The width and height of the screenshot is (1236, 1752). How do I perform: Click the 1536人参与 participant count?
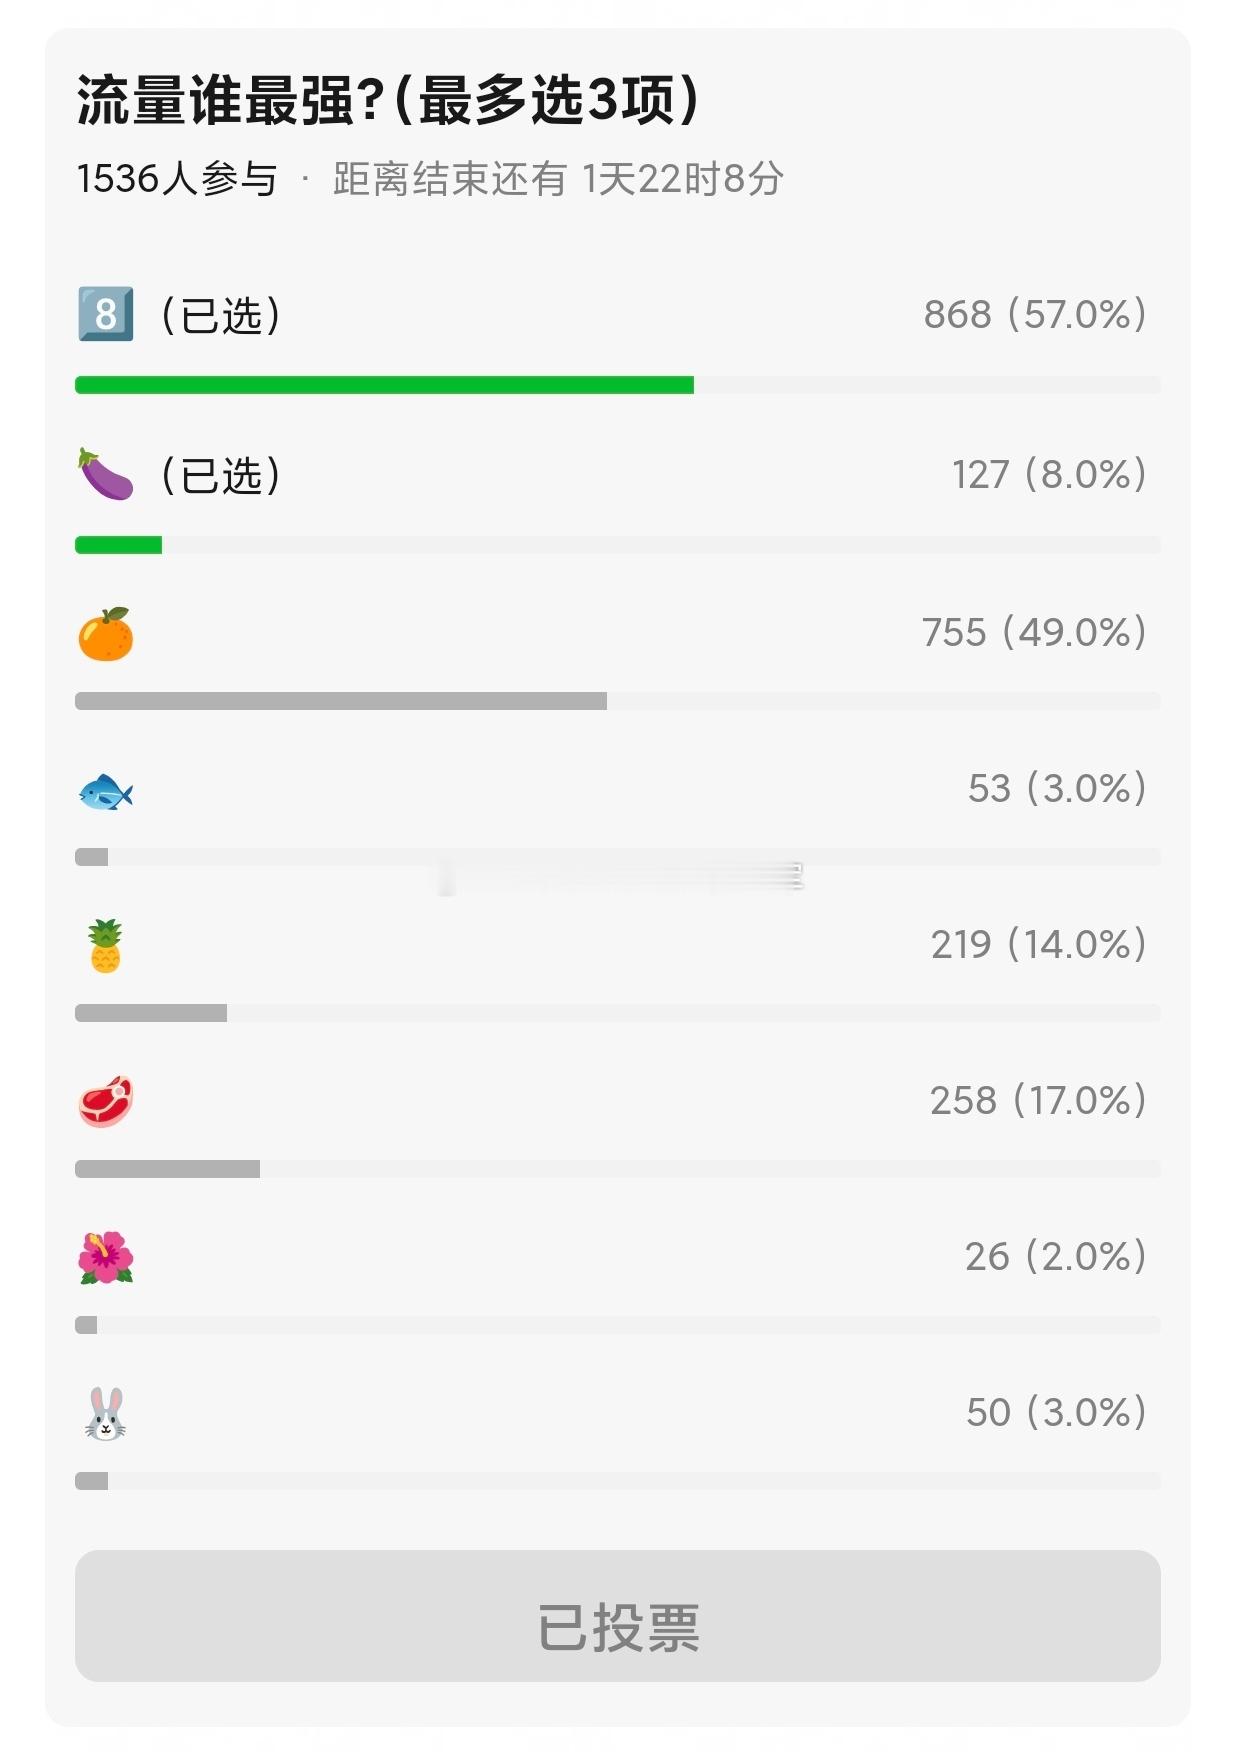pyautogui.click(x=177, y=178)
